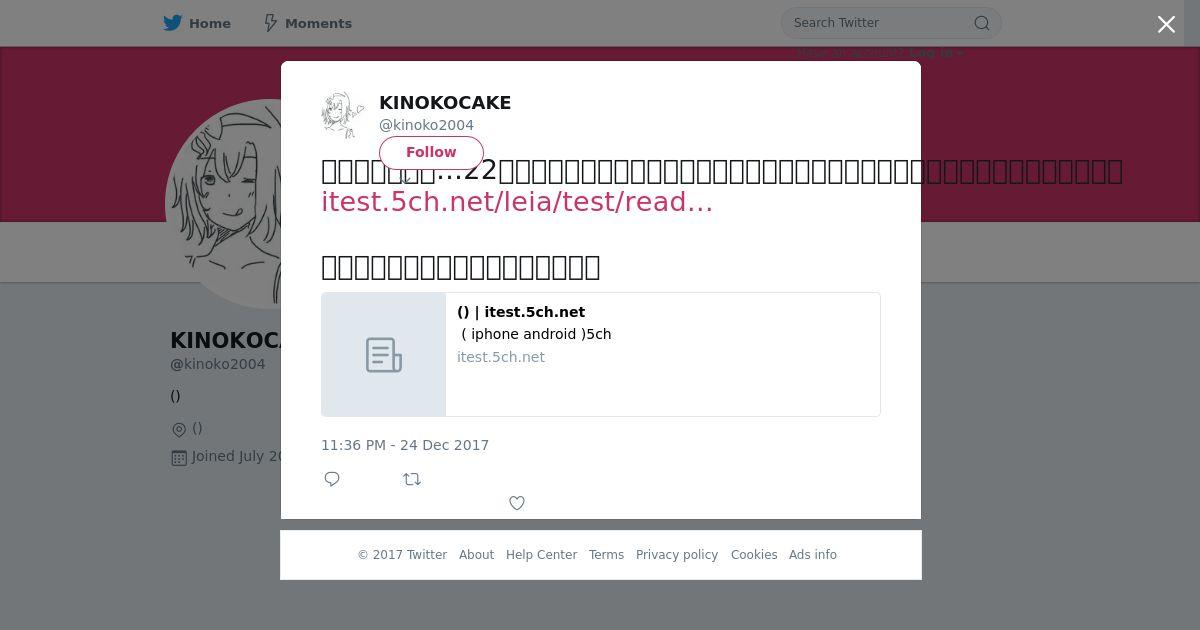Click the Twitter bird Home icon

(x=173, y=23)
